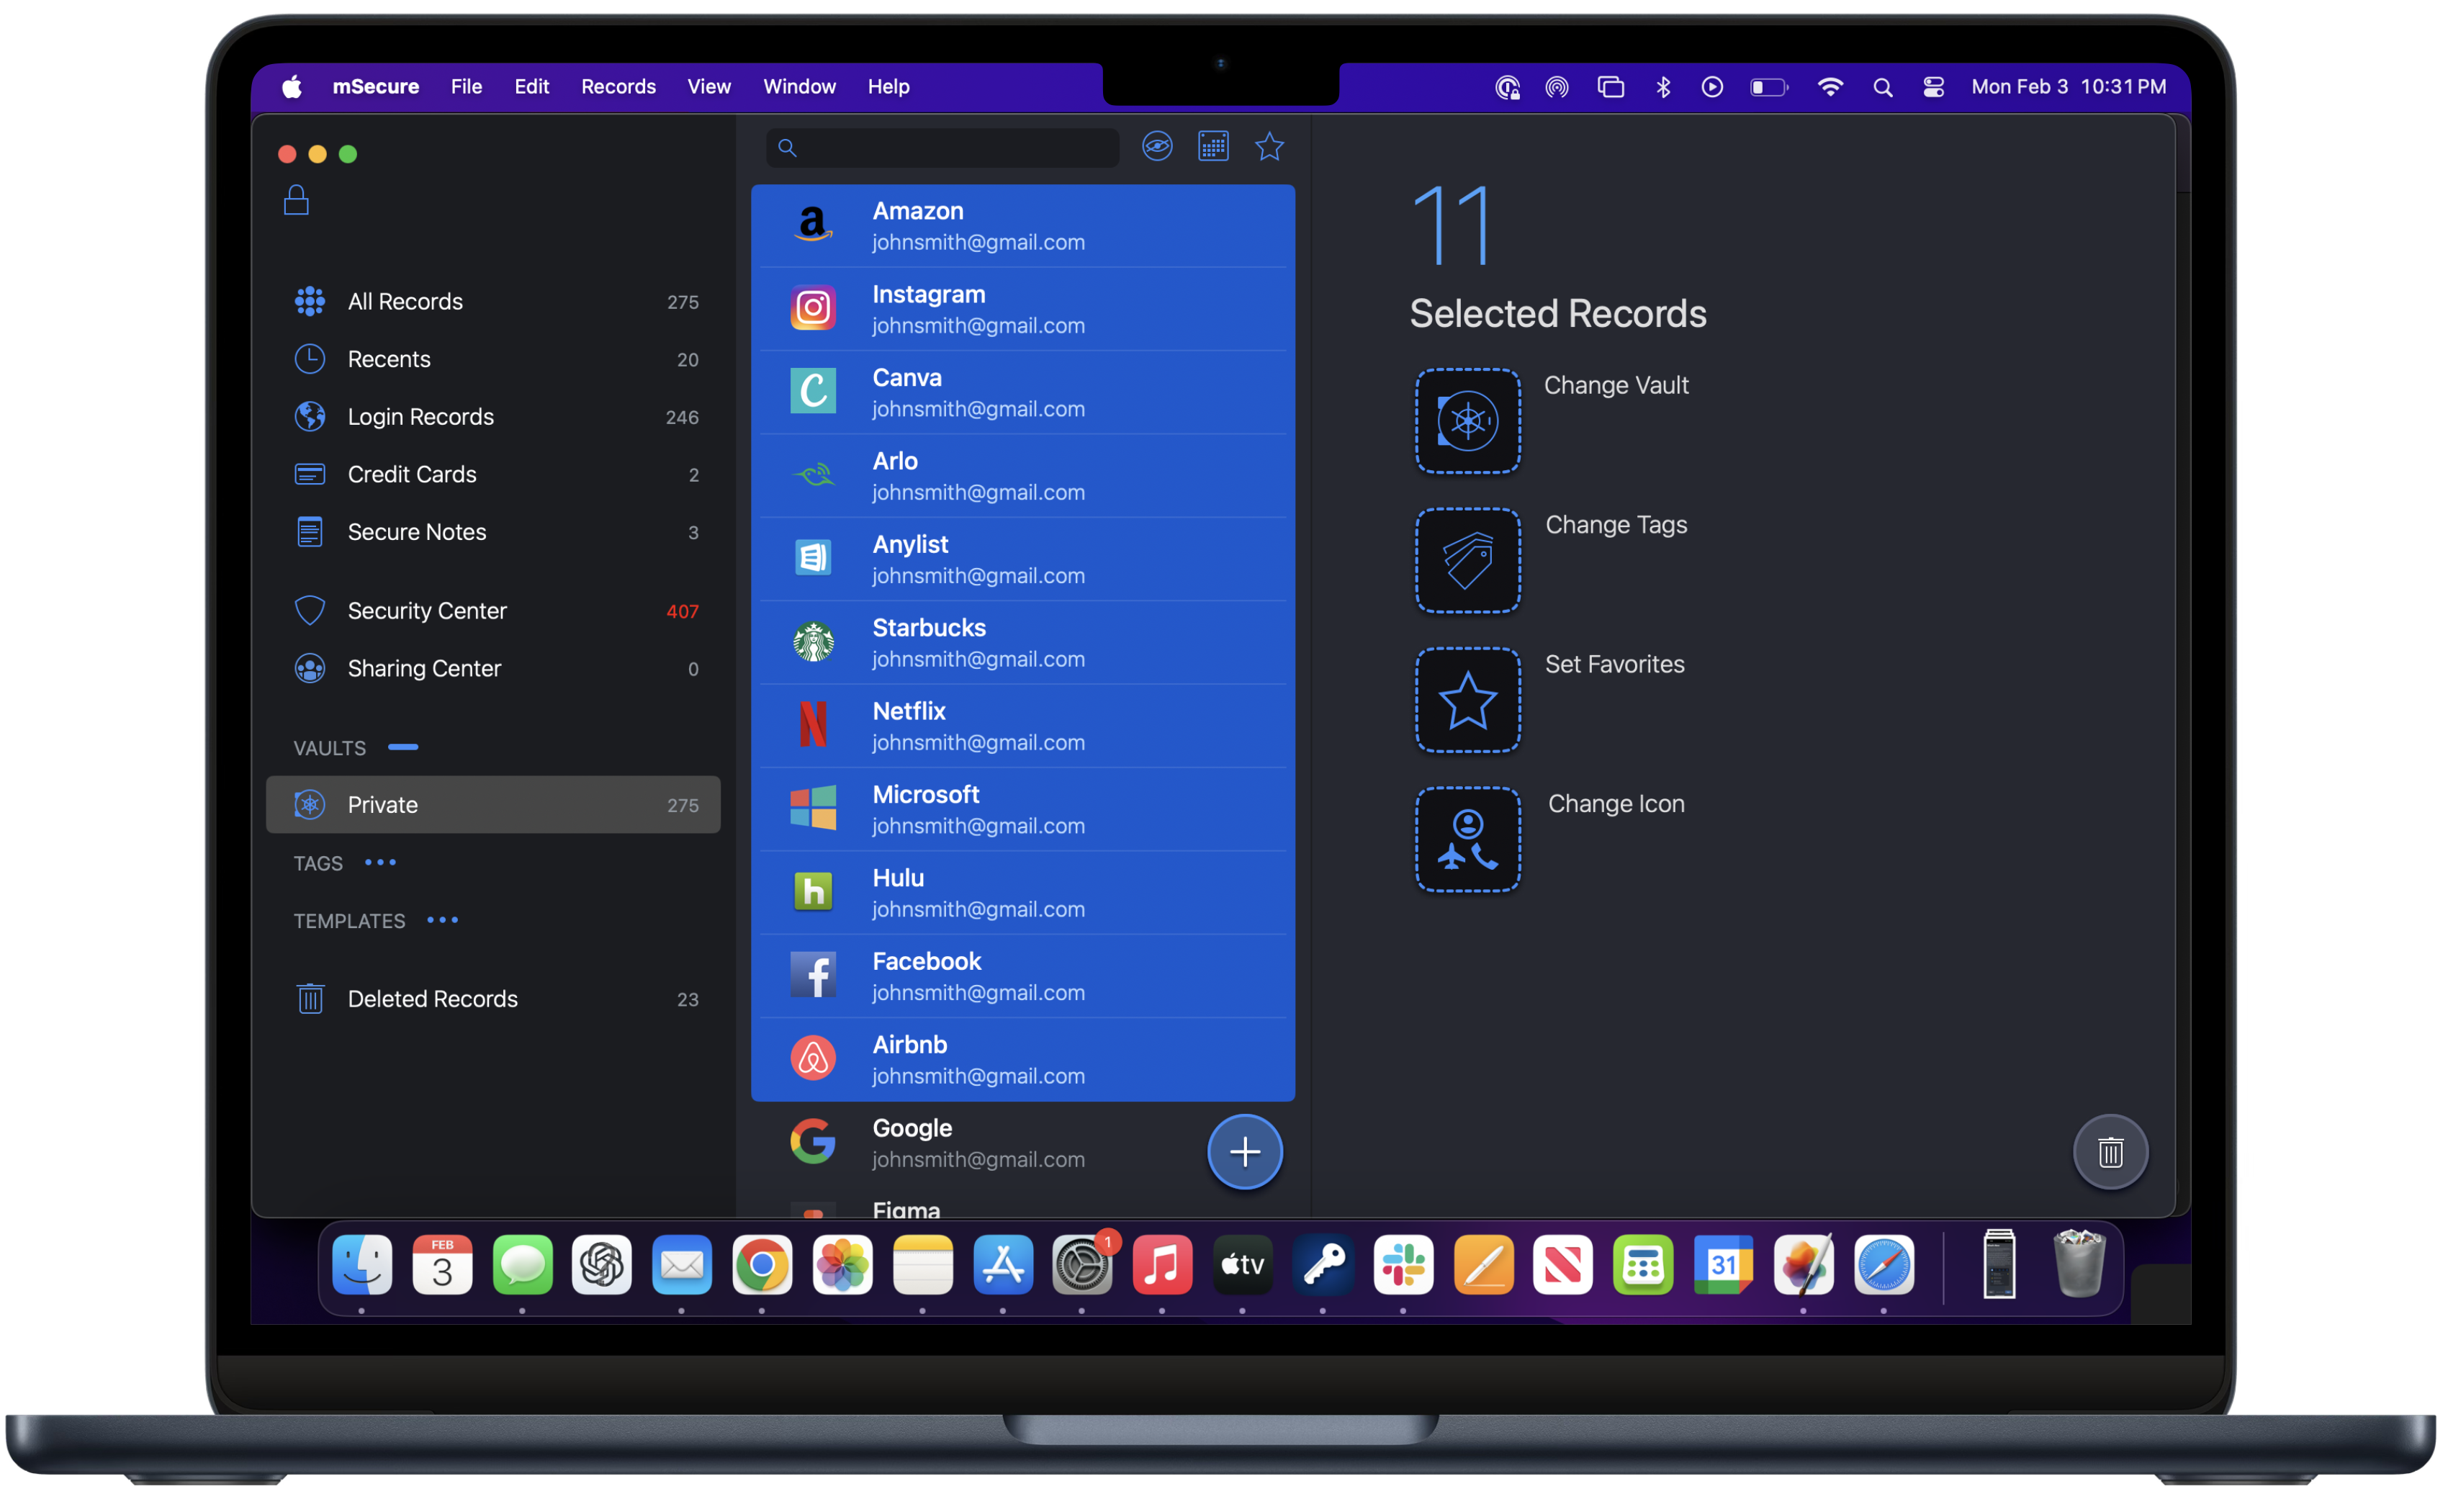Viewport: 2448px width, 1512px height.
Task: Collapse the VAULTS section
Action: pos(403,747)
